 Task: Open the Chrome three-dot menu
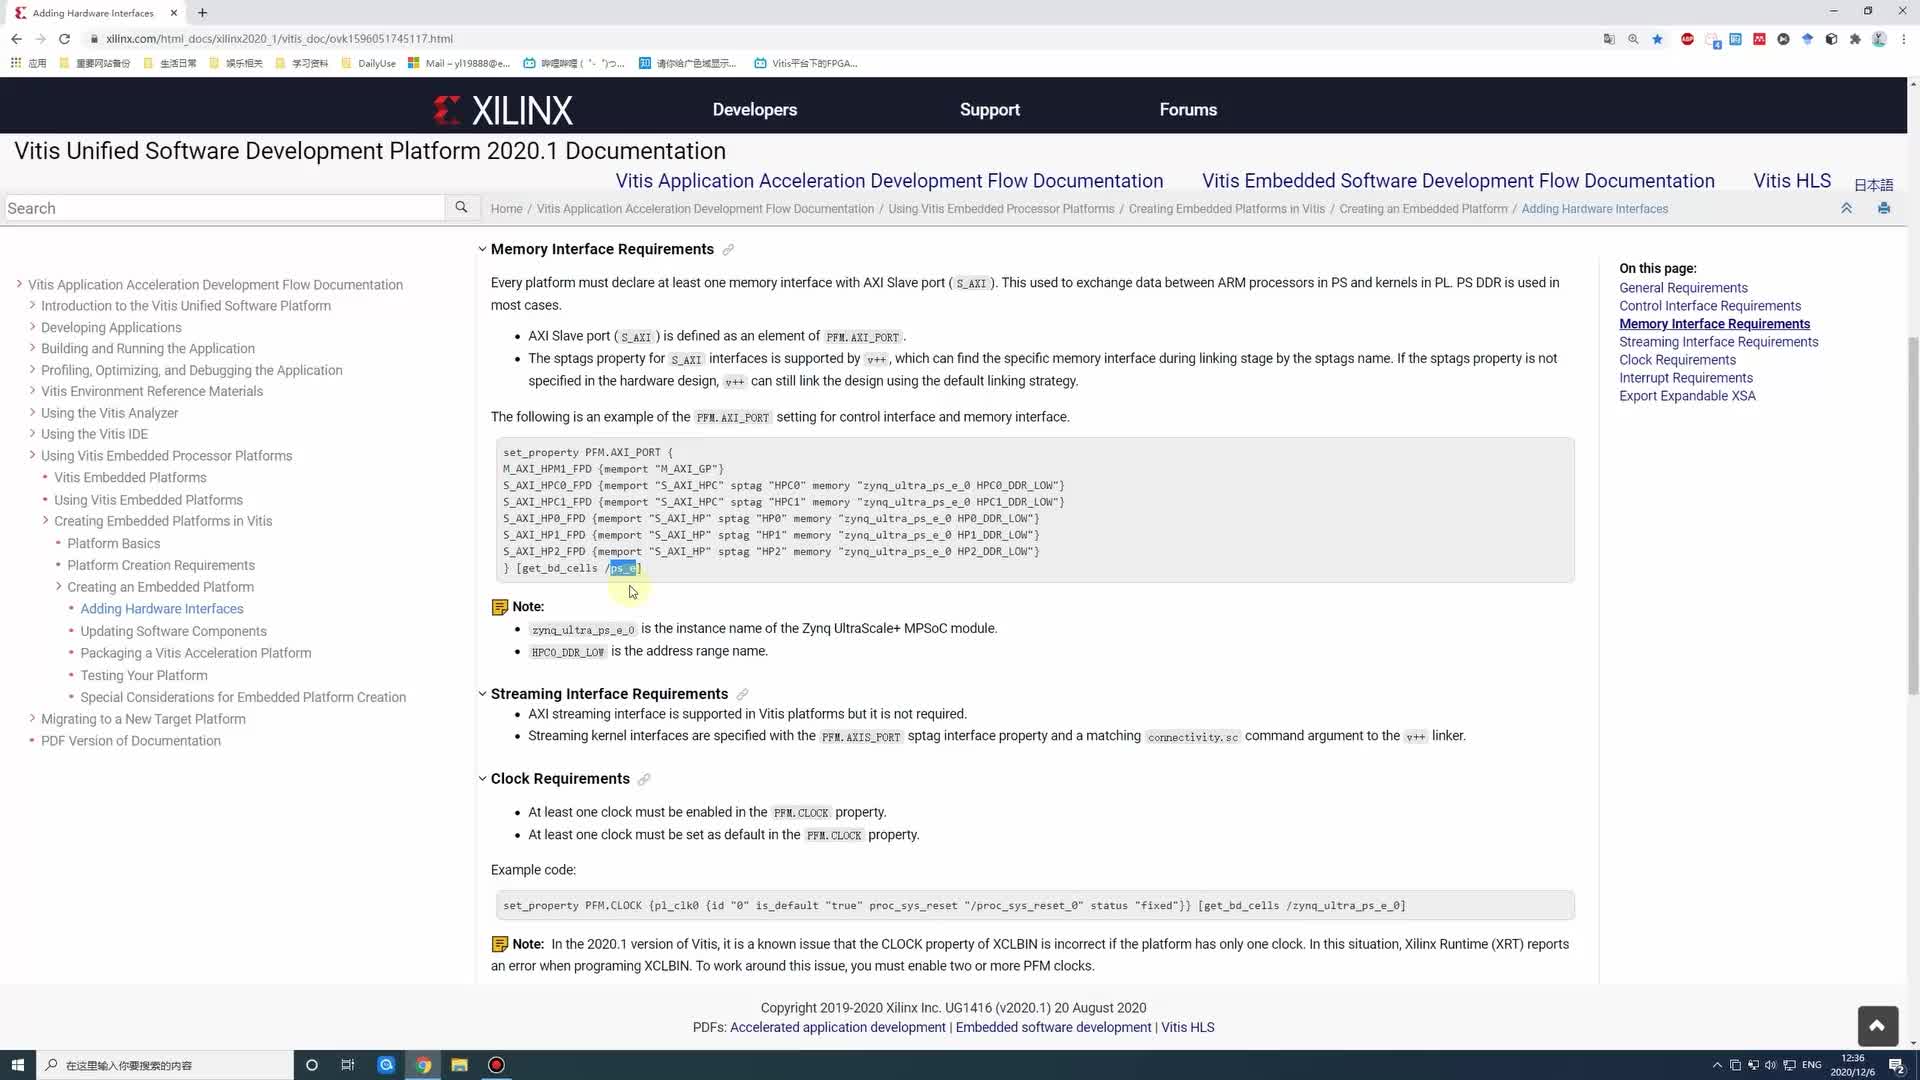pos(1904,39)
